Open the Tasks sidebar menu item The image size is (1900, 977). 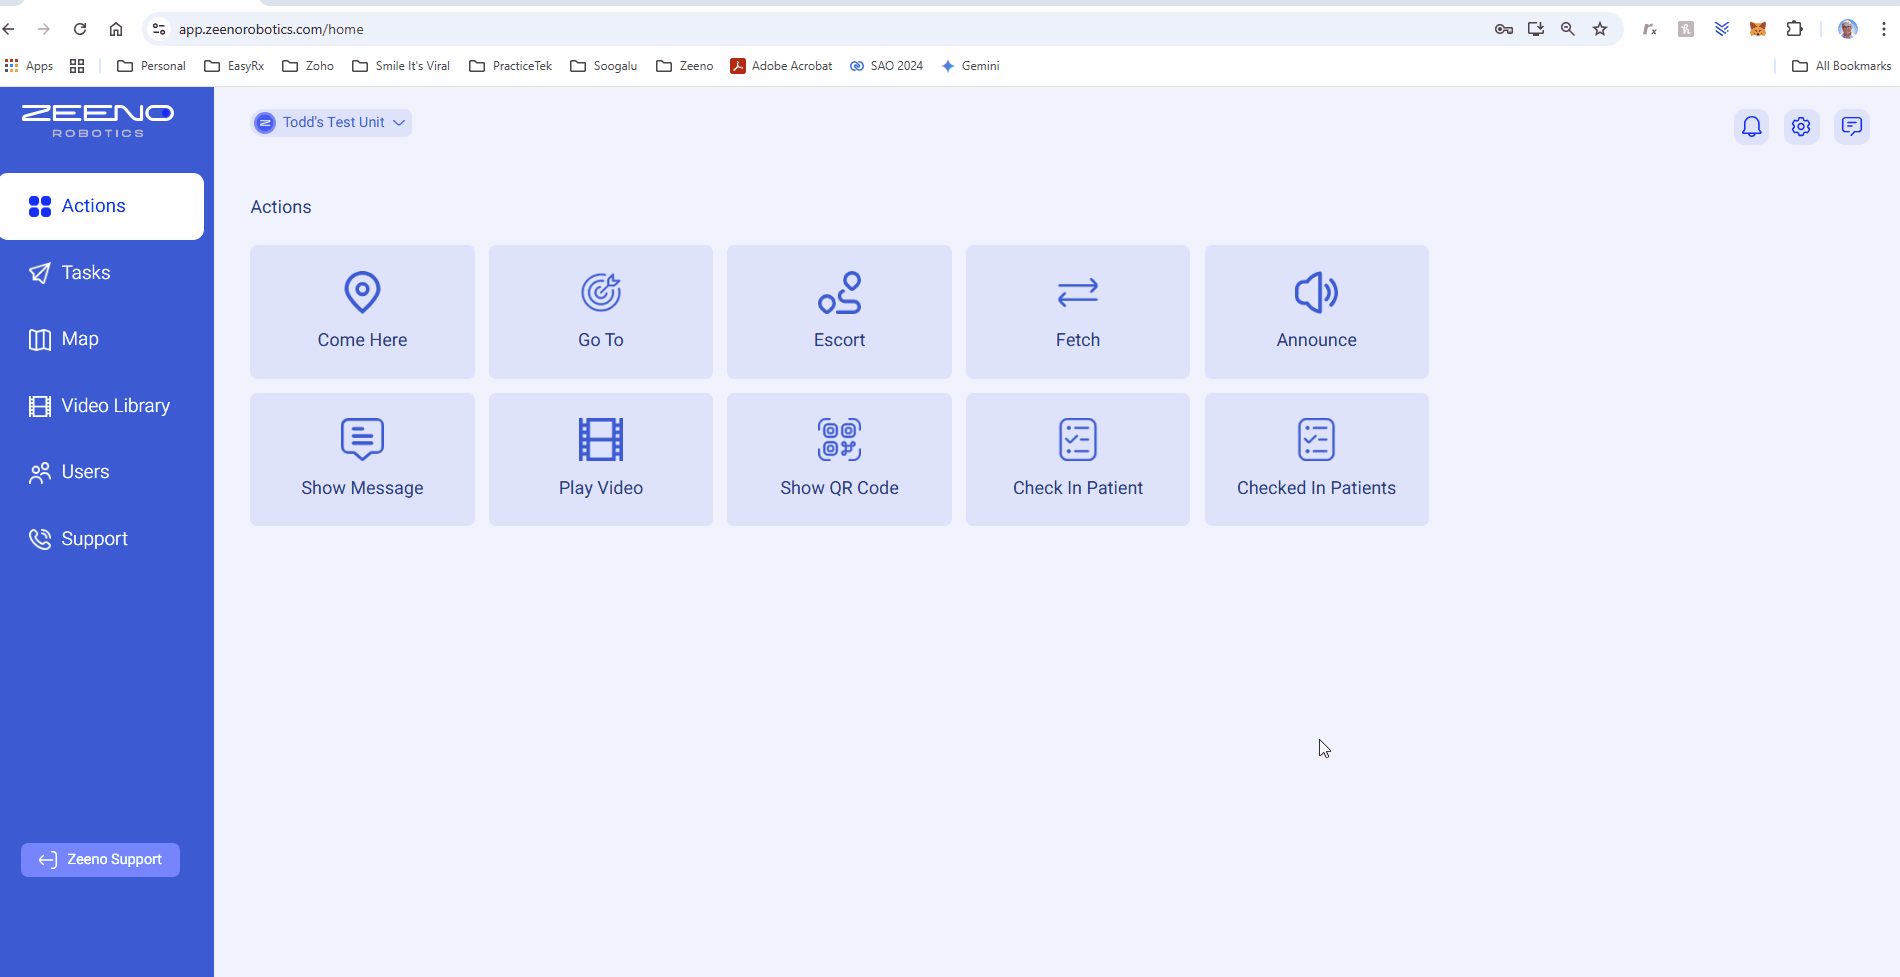point(86,273)
